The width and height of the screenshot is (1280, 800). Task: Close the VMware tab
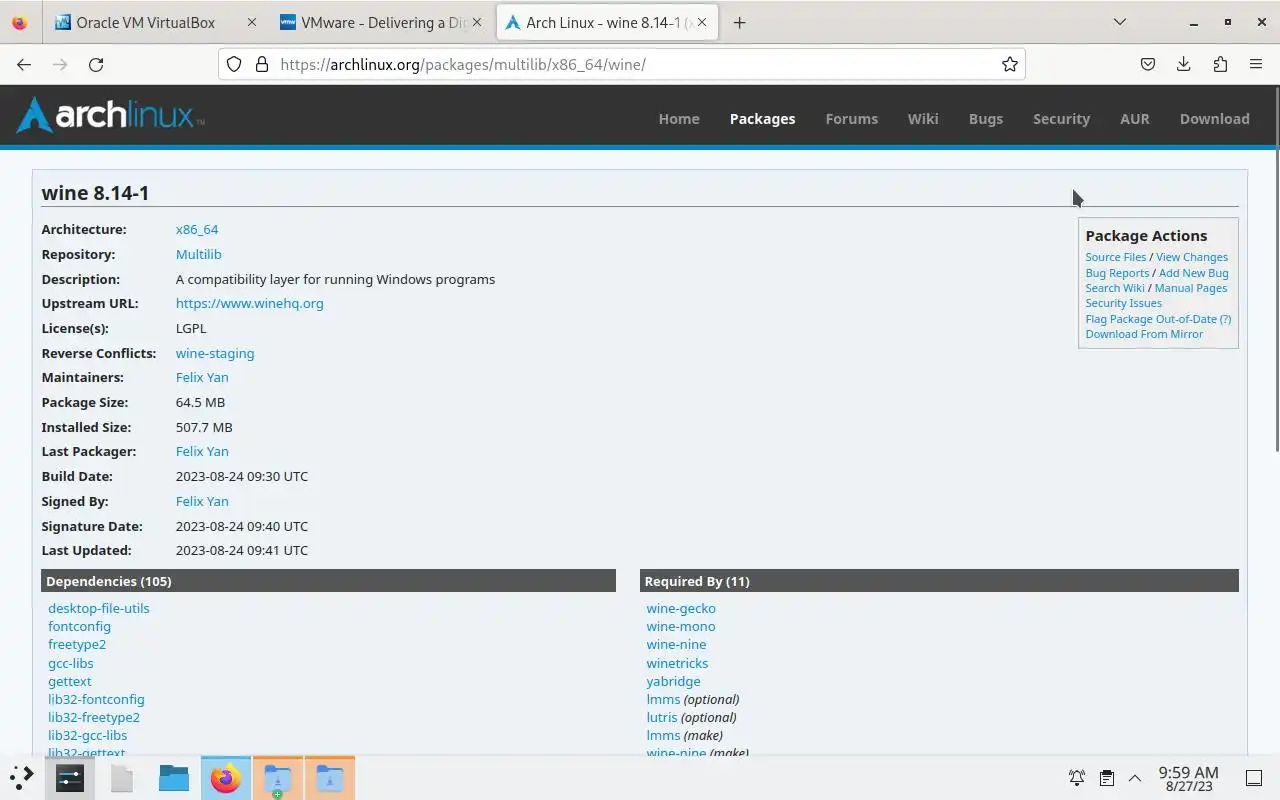476,22
